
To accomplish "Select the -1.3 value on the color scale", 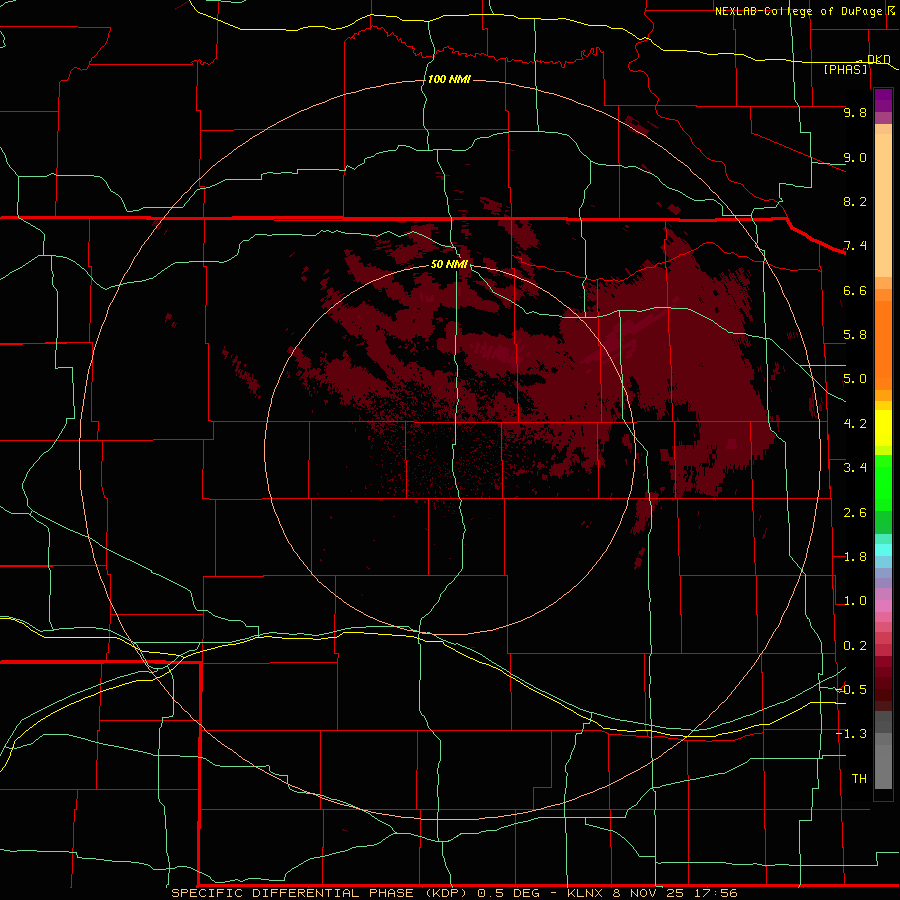I will (851, 734).
